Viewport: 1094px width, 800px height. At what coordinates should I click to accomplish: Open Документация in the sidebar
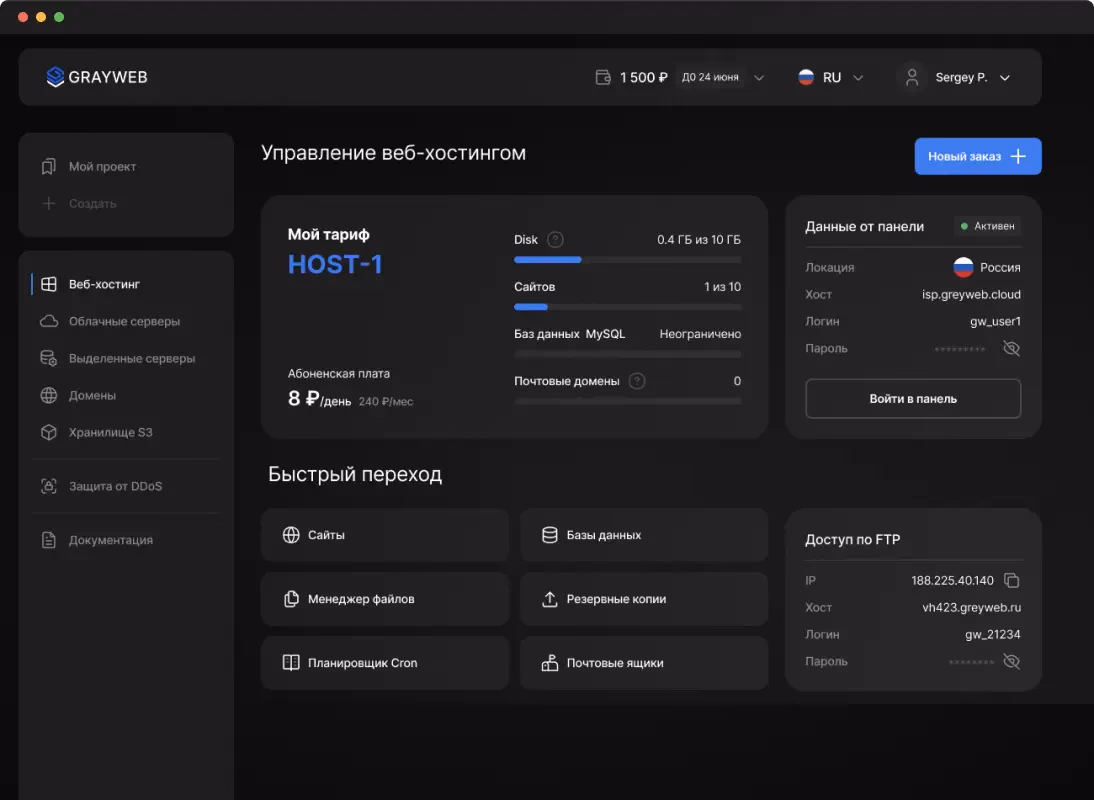click(126, 540)
